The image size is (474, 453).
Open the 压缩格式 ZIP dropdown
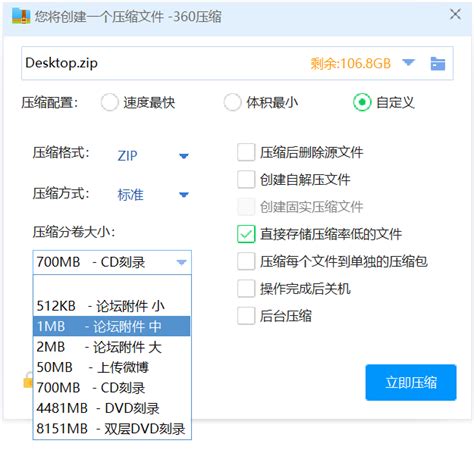tap(153, 156)
